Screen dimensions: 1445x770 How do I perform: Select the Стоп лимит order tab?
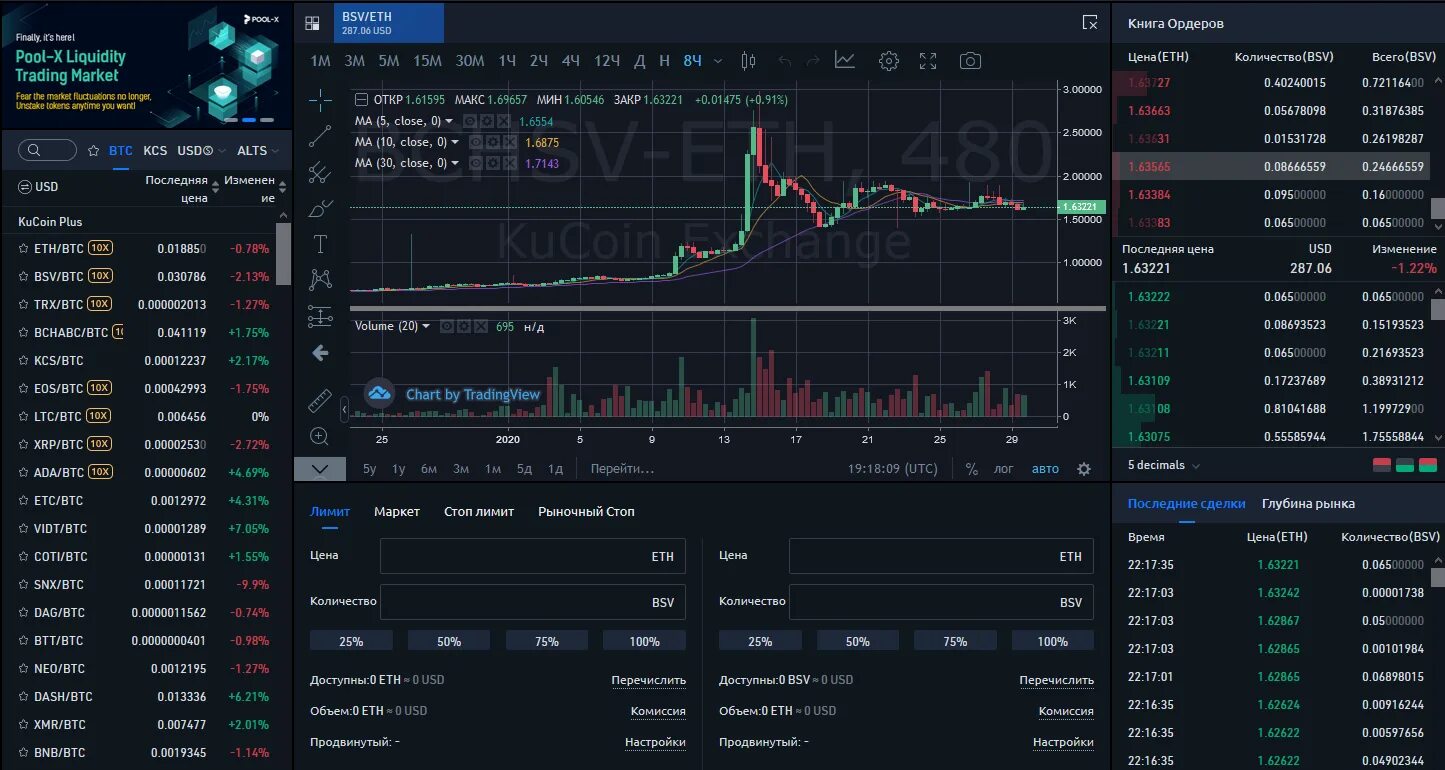tap(479, 511)
